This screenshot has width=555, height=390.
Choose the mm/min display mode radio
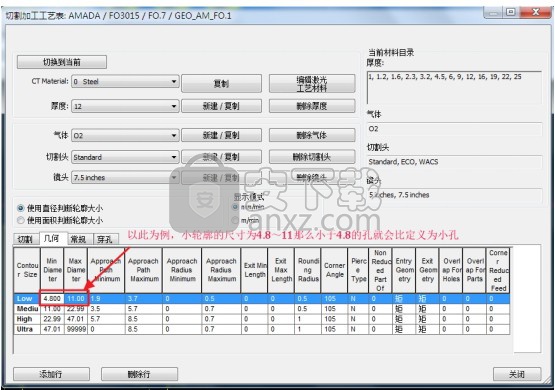235,207
